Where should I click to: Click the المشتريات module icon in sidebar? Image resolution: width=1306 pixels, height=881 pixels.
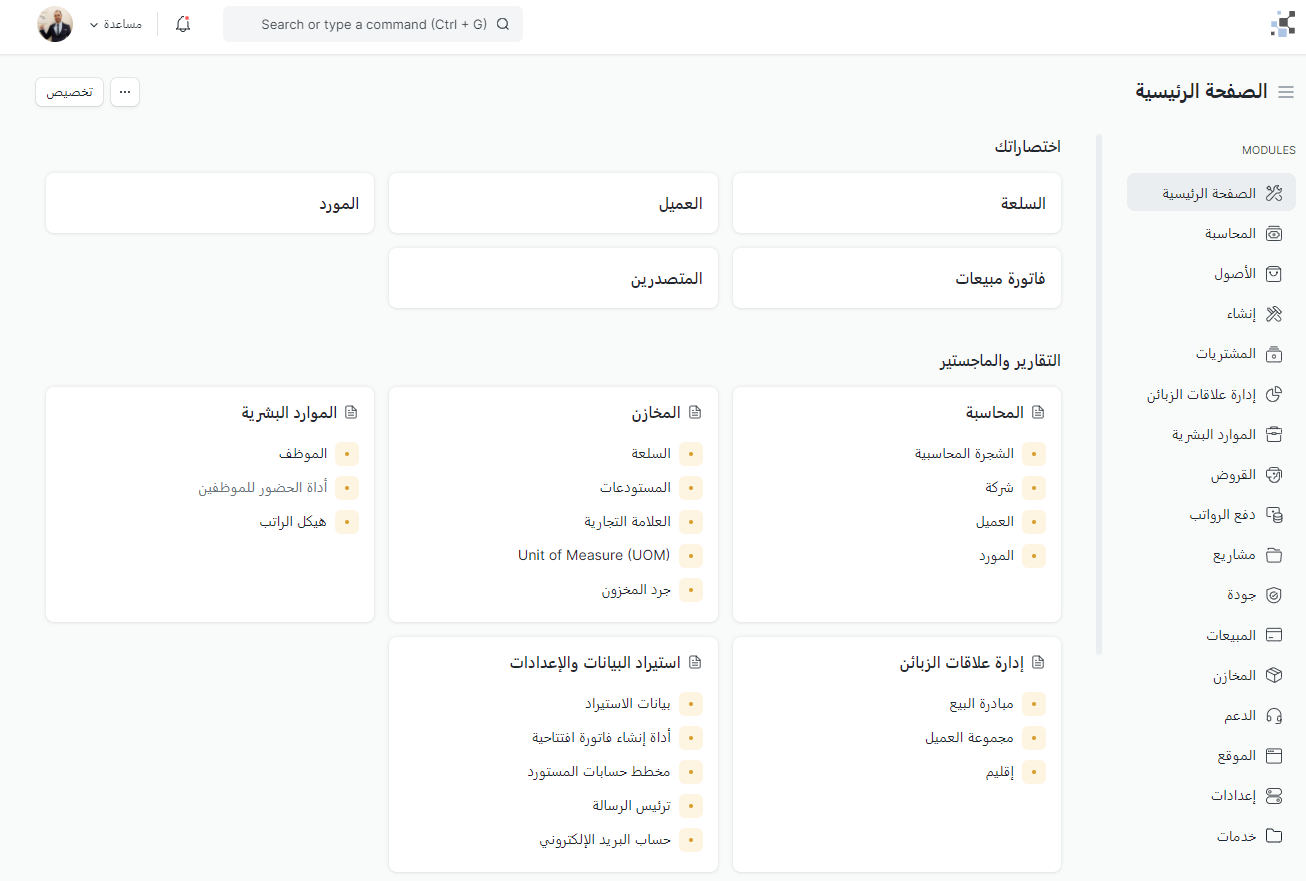(1274, 354)
